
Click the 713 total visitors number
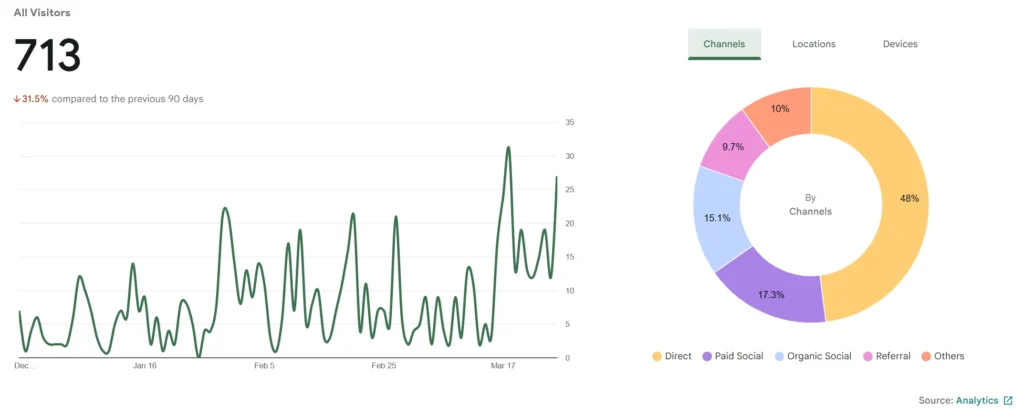47,55
